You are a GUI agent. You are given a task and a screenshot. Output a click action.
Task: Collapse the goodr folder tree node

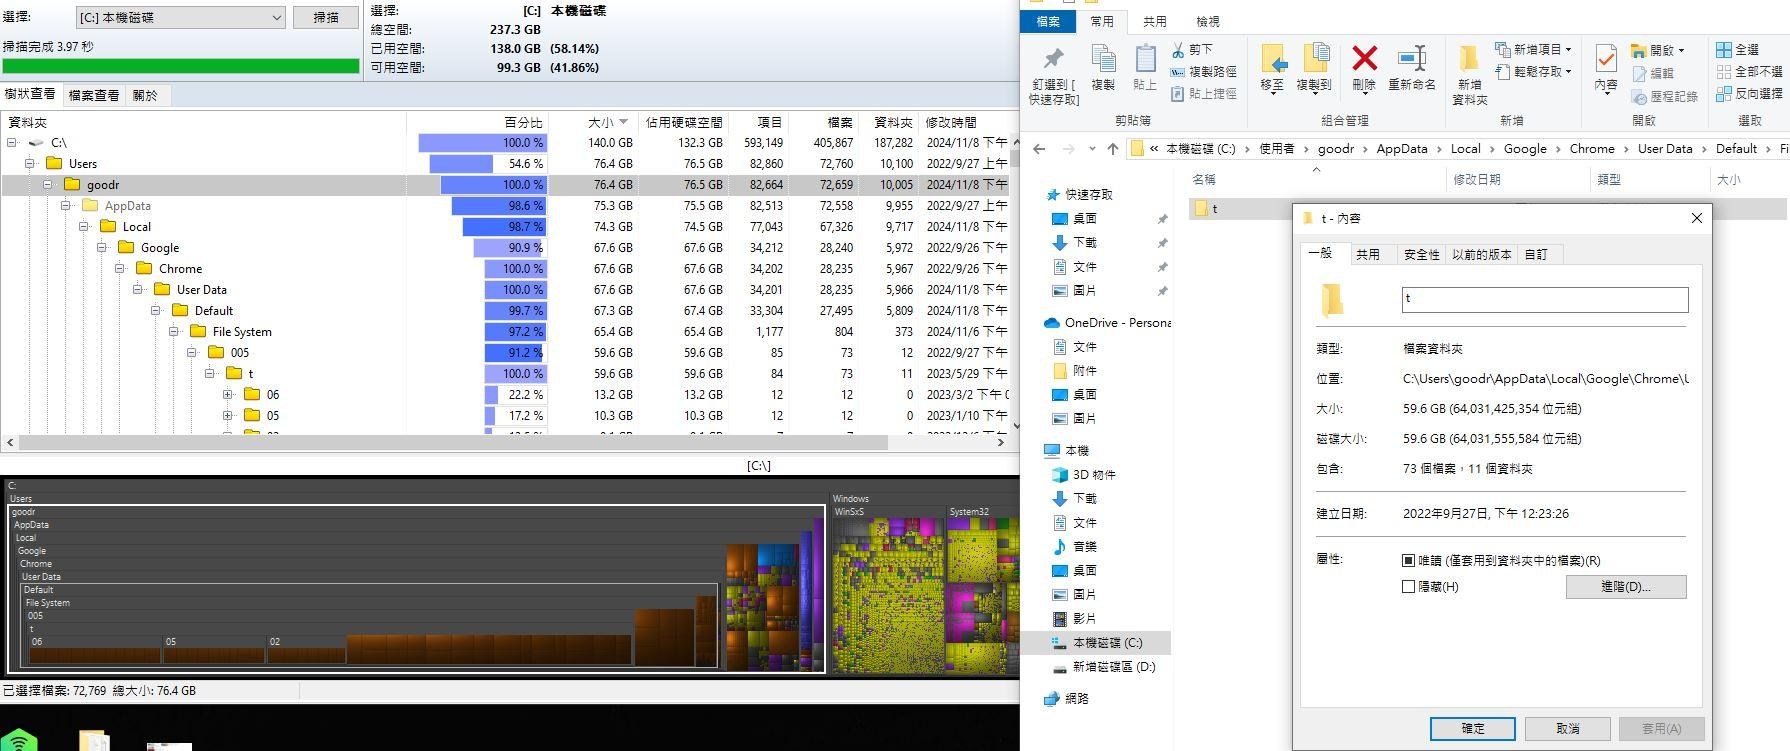tap(47, 185)
